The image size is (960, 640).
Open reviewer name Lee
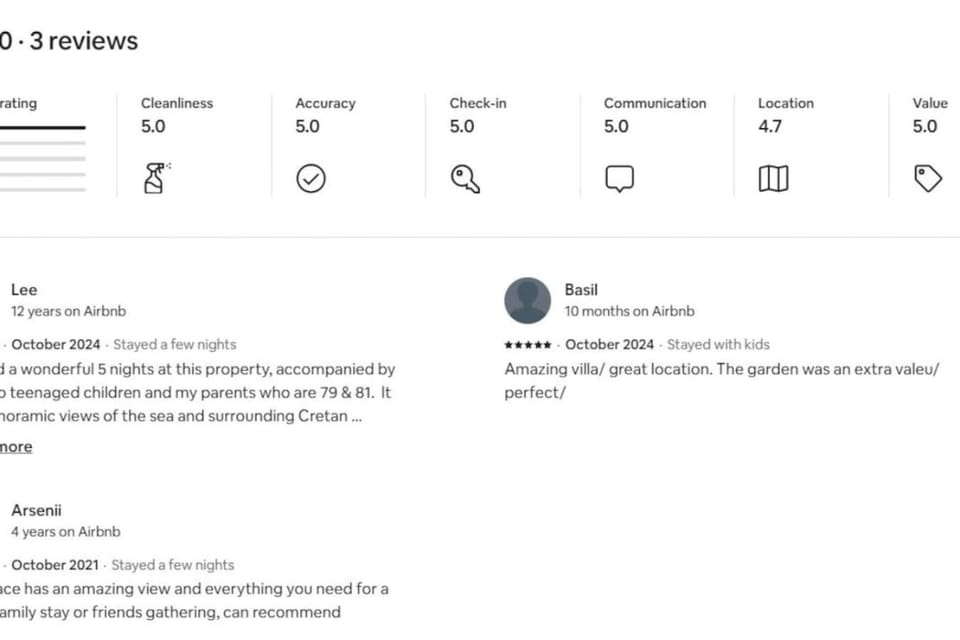24,290
